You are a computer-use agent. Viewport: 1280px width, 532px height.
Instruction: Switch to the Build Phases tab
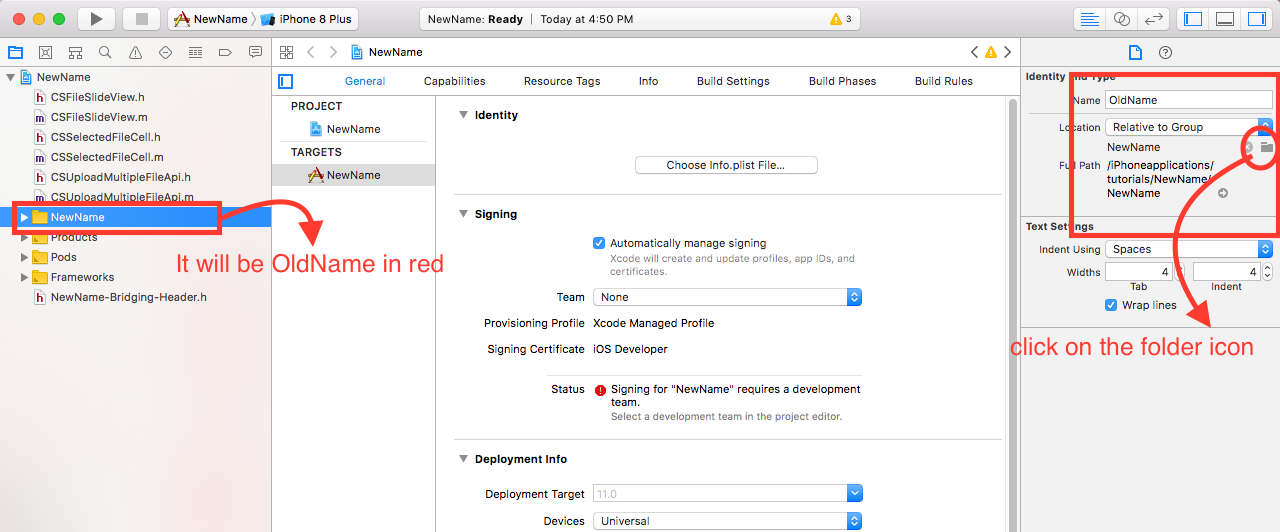(842, 81)
